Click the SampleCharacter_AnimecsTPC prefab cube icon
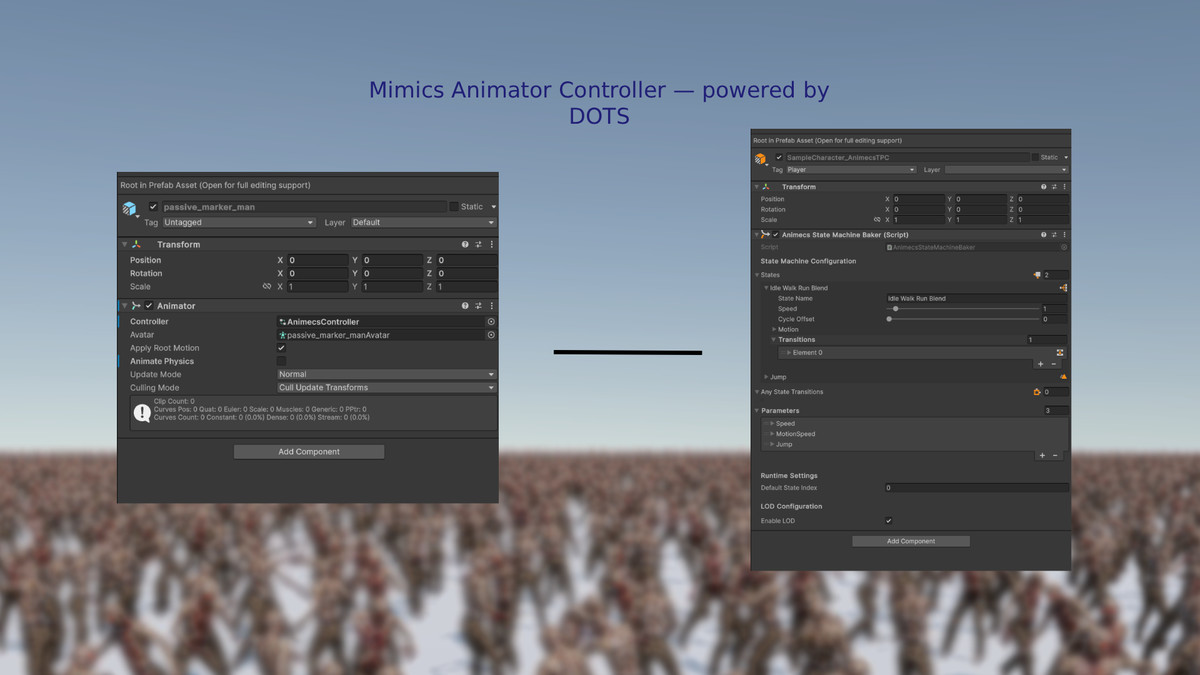 tap(761, 158)
